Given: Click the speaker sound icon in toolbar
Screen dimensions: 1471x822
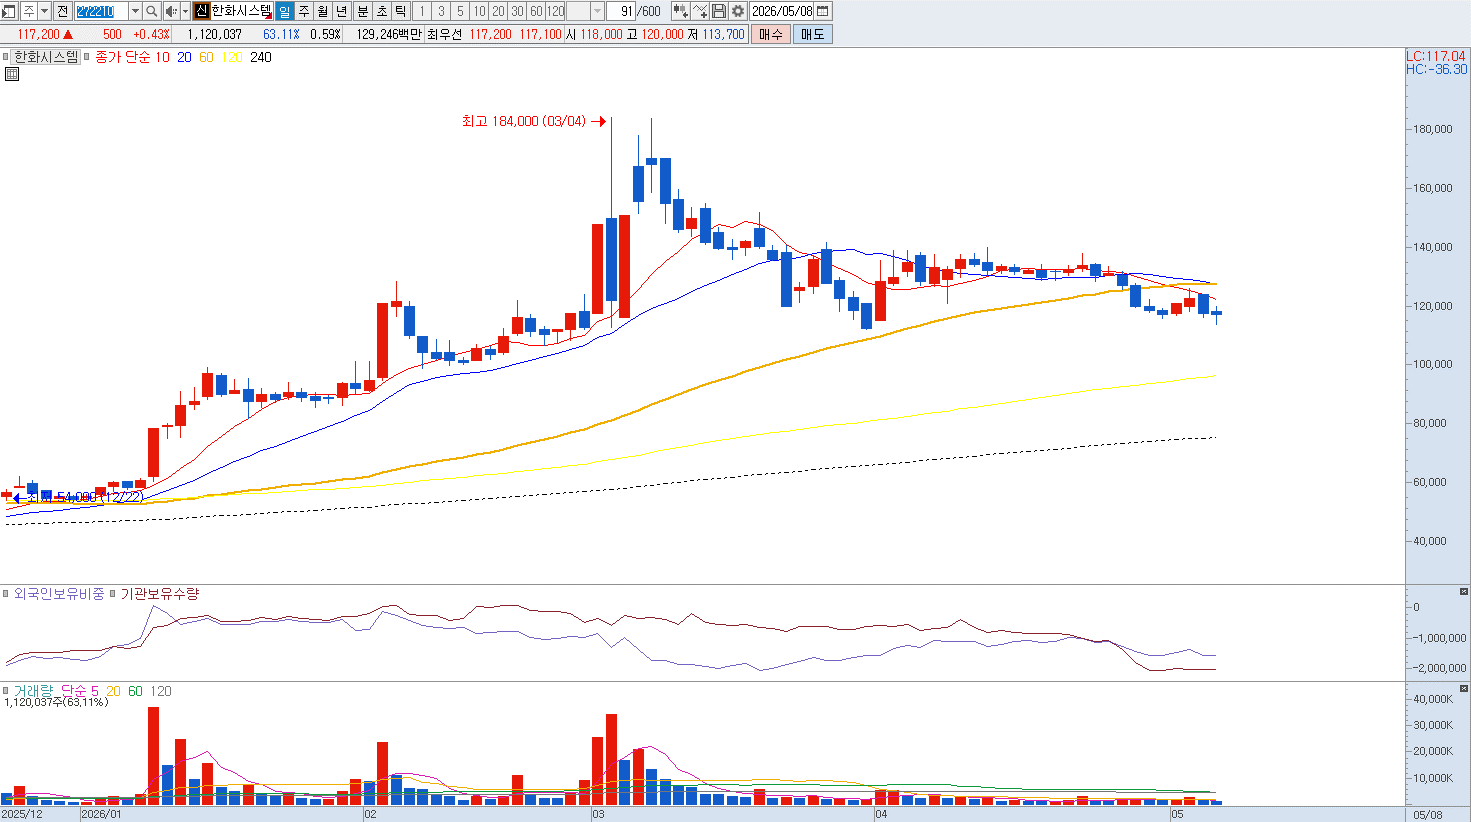Looking at the screenshot, I should 171,11.
